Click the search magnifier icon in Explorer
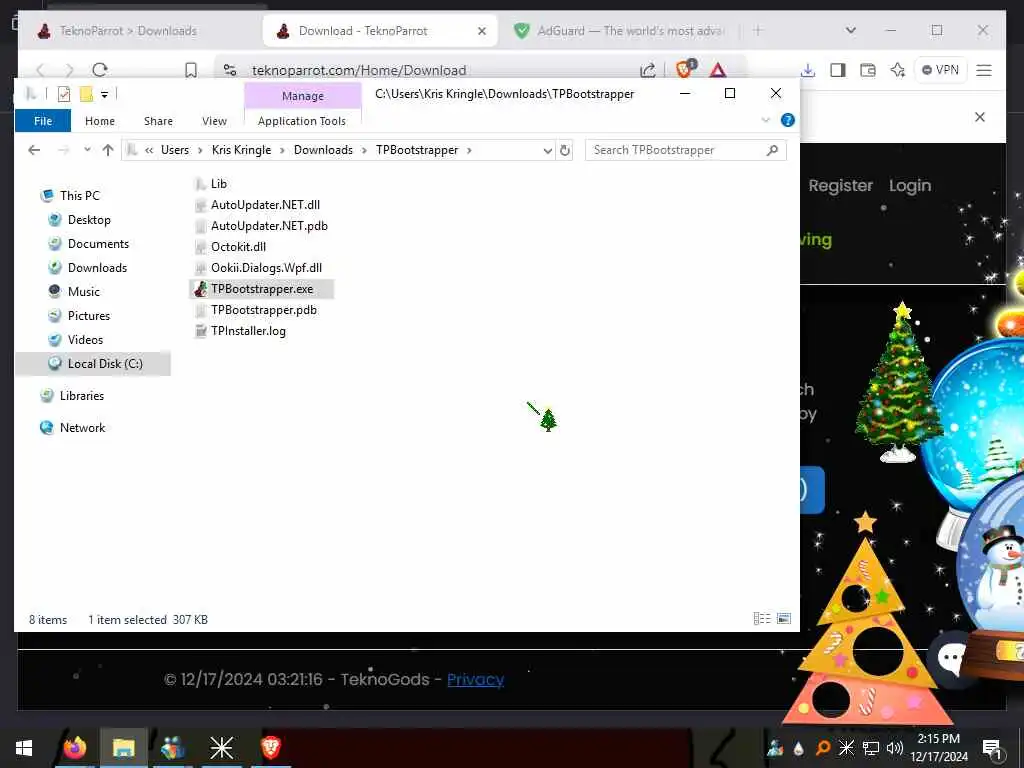The width and height of the screenshot is (1024, 768). point(773,150)
